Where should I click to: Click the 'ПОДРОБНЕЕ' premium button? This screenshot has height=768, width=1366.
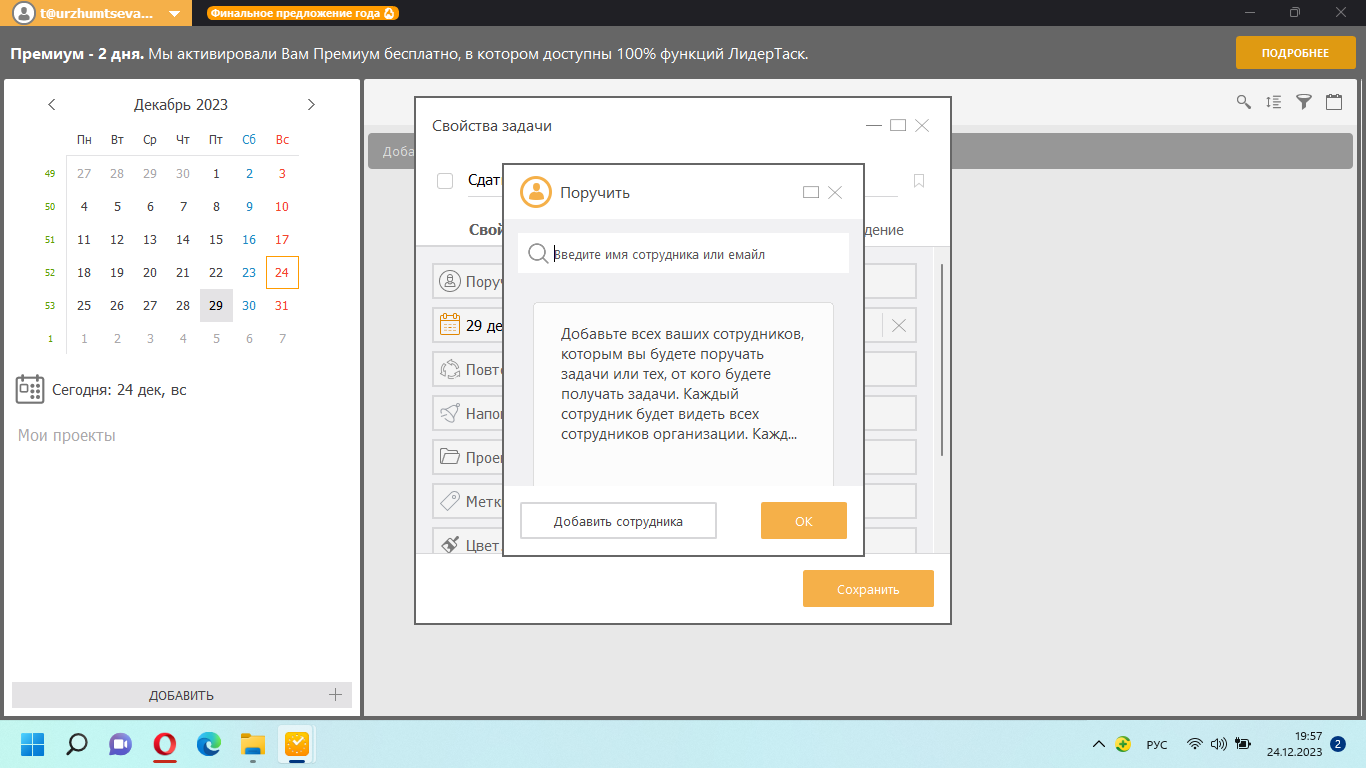(1295, 53)
